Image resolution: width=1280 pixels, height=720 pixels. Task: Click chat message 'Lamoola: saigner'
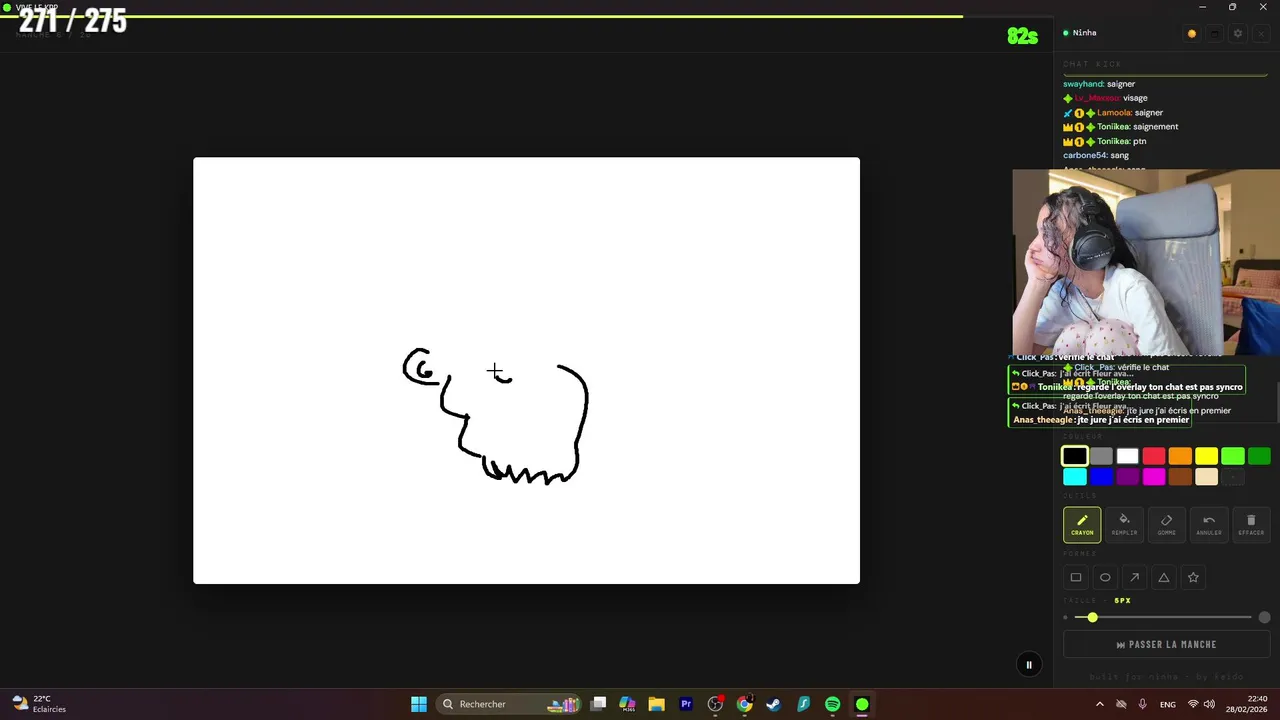[1113, 113]
